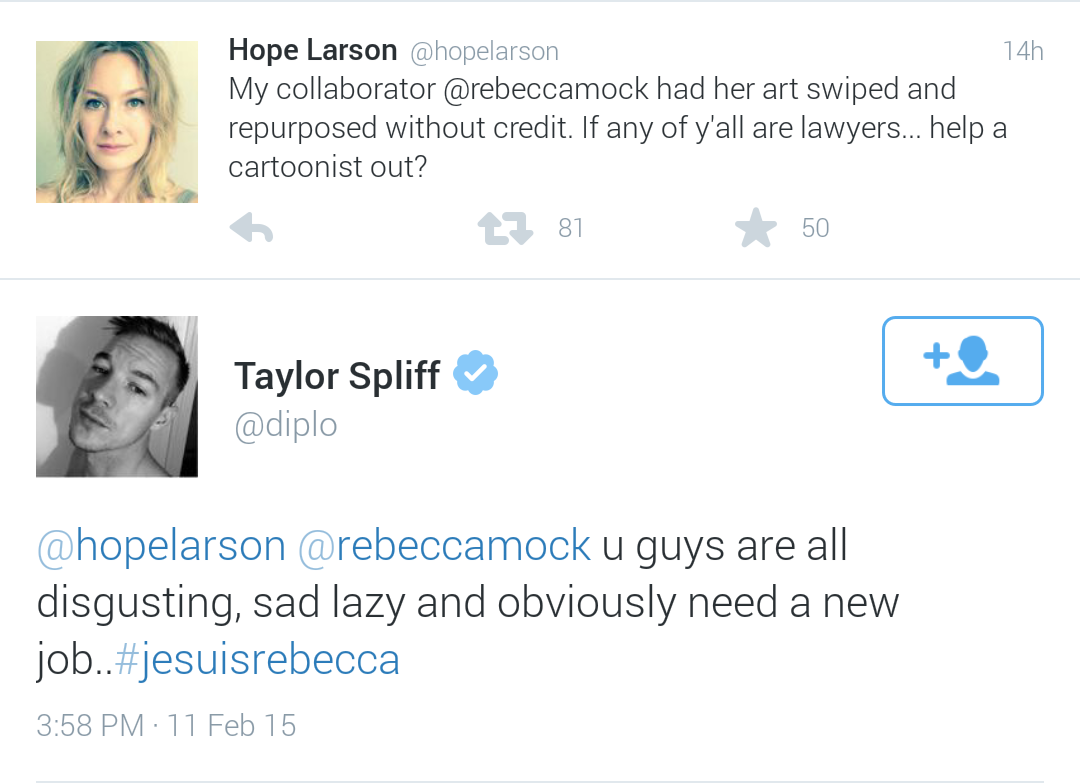Retweet Hope Larson's tweet via the retweet icon
The height and width of the screenshot is (784, 1080).
point(506,228)
